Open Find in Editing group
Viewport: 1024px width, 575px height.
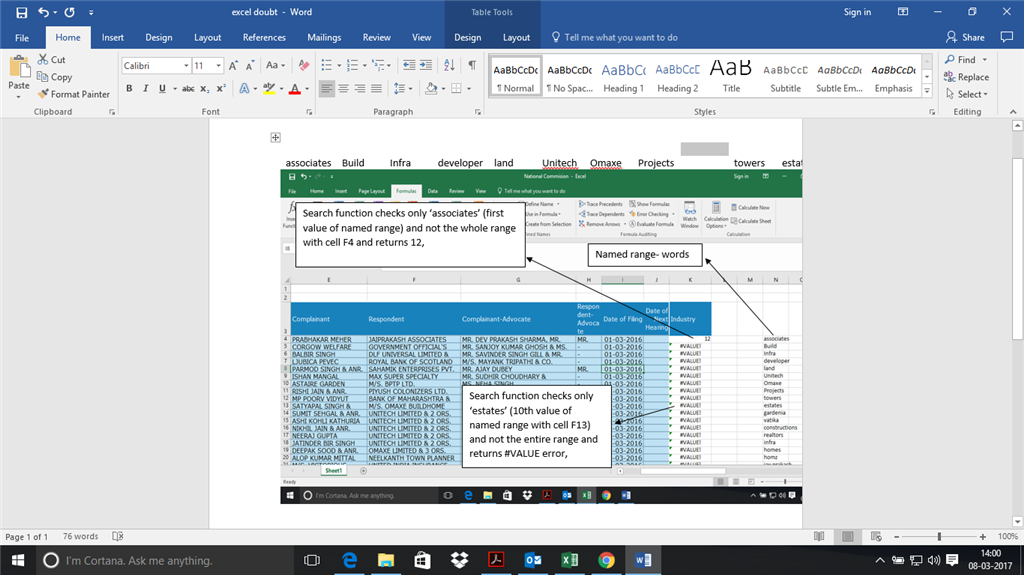point(960,59)
